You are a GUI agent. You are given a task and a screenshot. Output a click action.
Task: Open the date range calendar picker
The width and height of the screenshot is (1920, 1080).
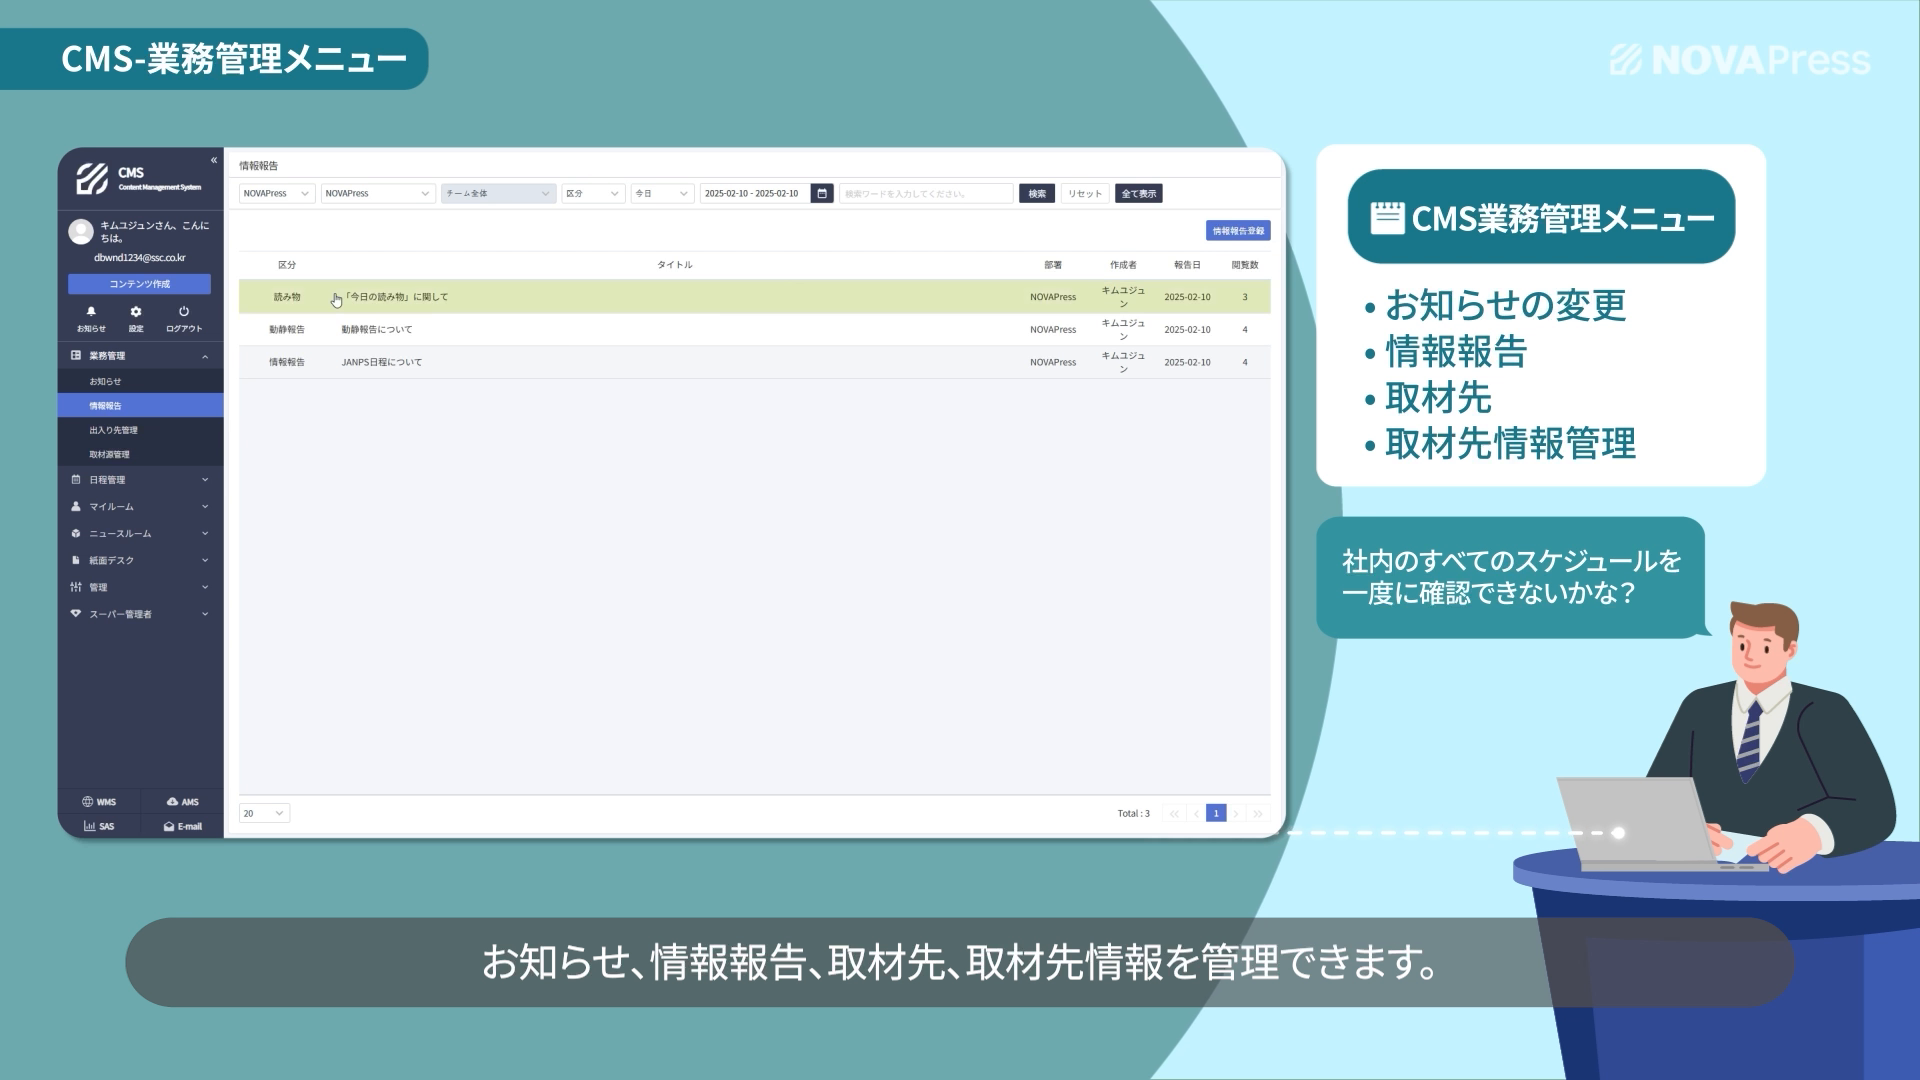(822, 193)
